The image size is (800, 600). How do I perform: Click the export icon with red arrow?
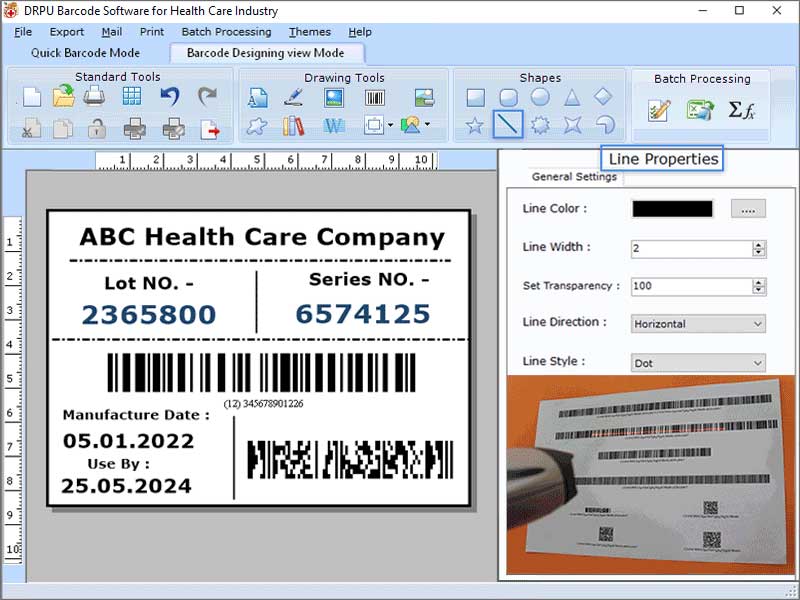pyautogui.click(x=210, y=130)
